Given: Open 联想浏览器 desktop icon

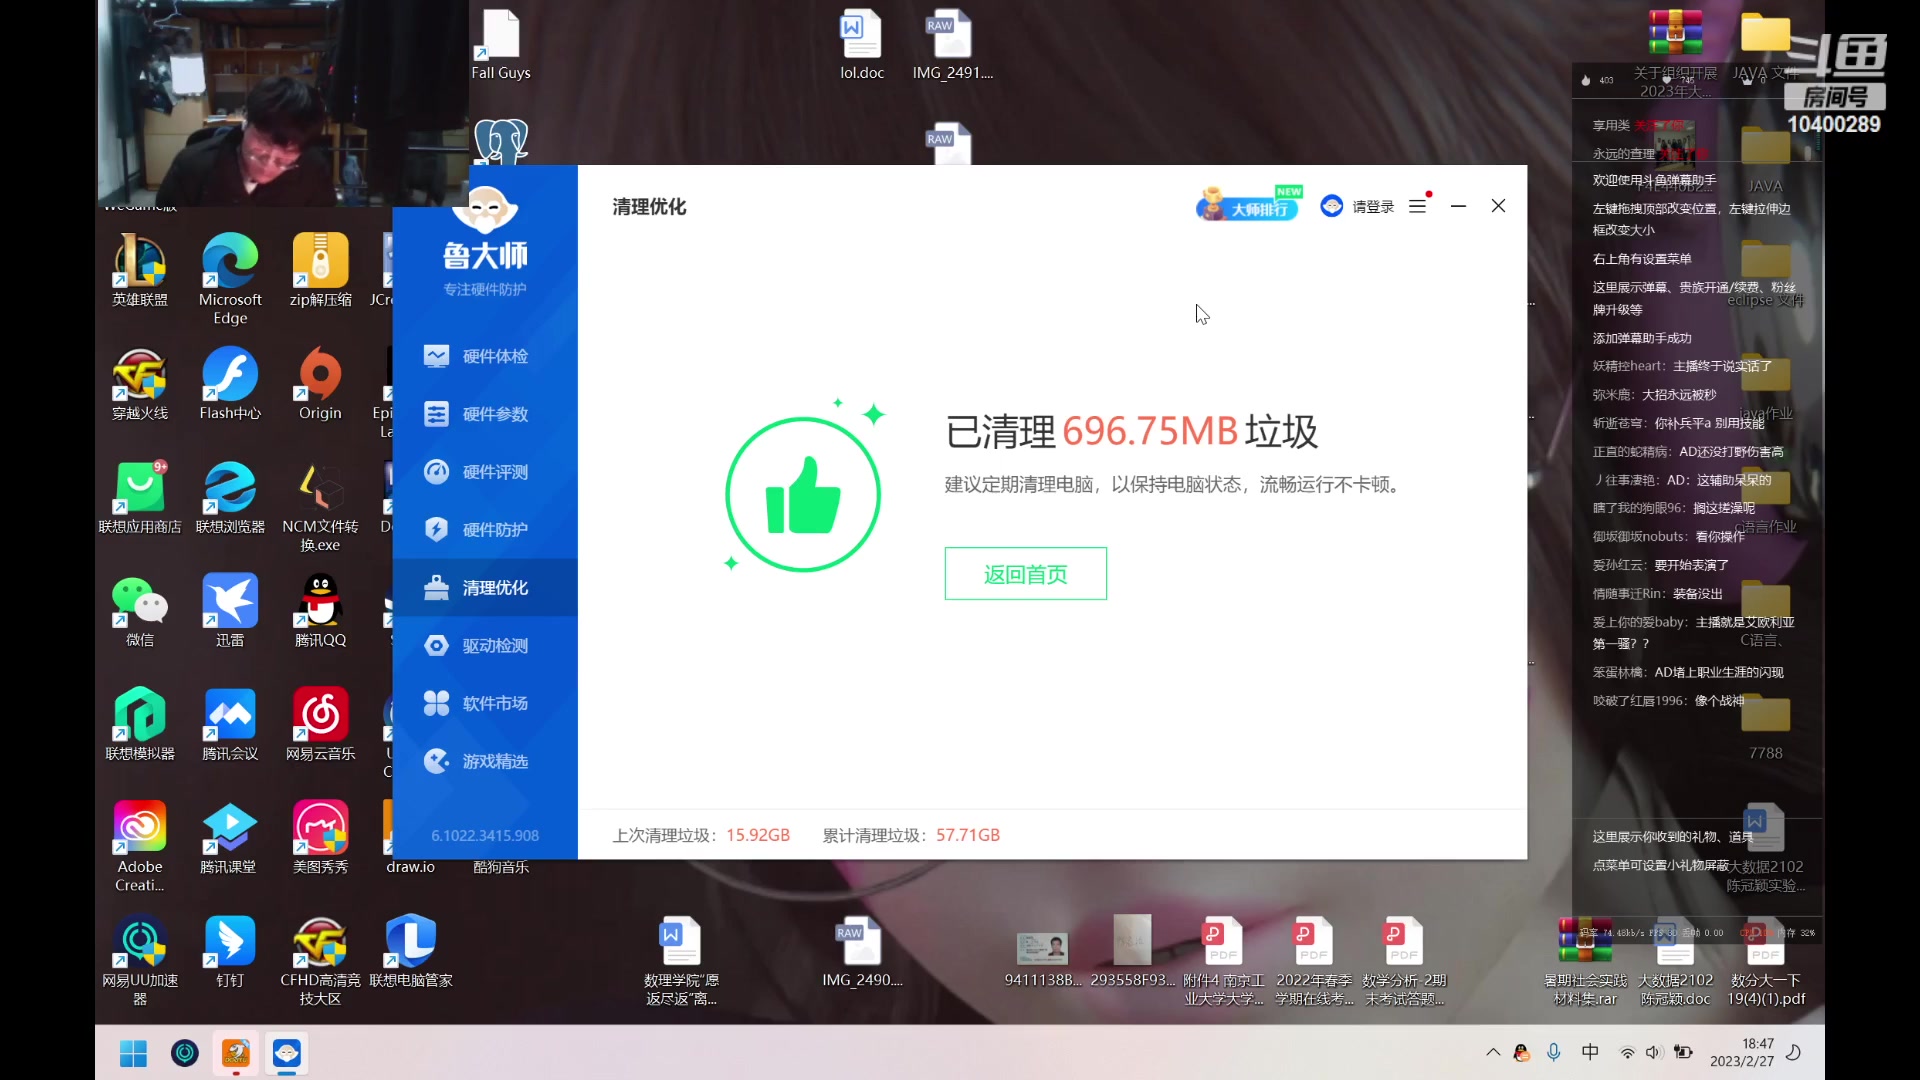Looking at the screenshot, I should tap(230, 498).
